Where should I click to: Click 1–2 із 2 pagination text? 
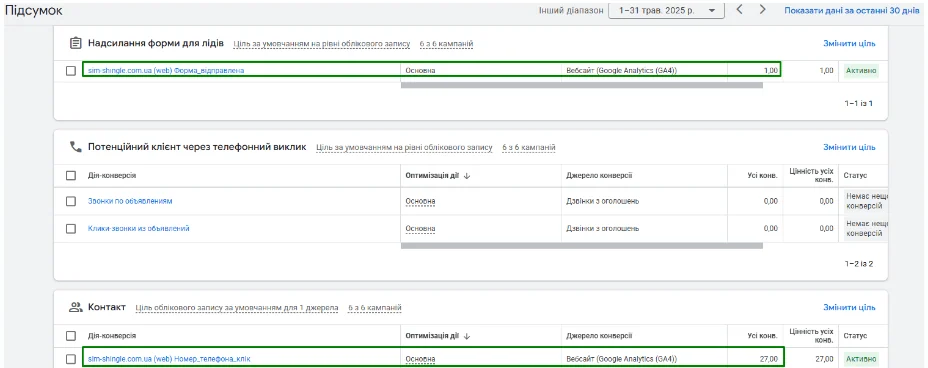point(858,264)
